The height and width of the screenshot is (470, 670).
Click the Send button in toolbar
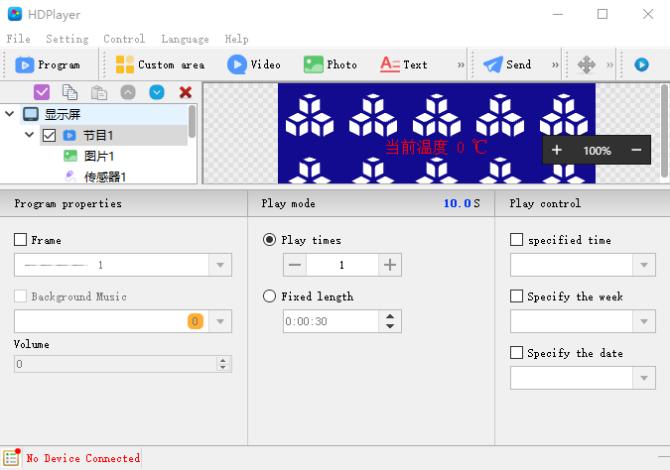click(x=507, y=65)
